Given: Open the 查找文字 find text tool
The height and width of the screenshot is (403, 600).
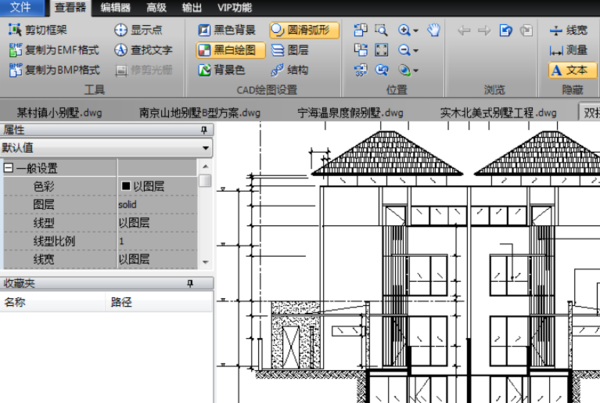Looking at the screenshot, I should (143, 50).
